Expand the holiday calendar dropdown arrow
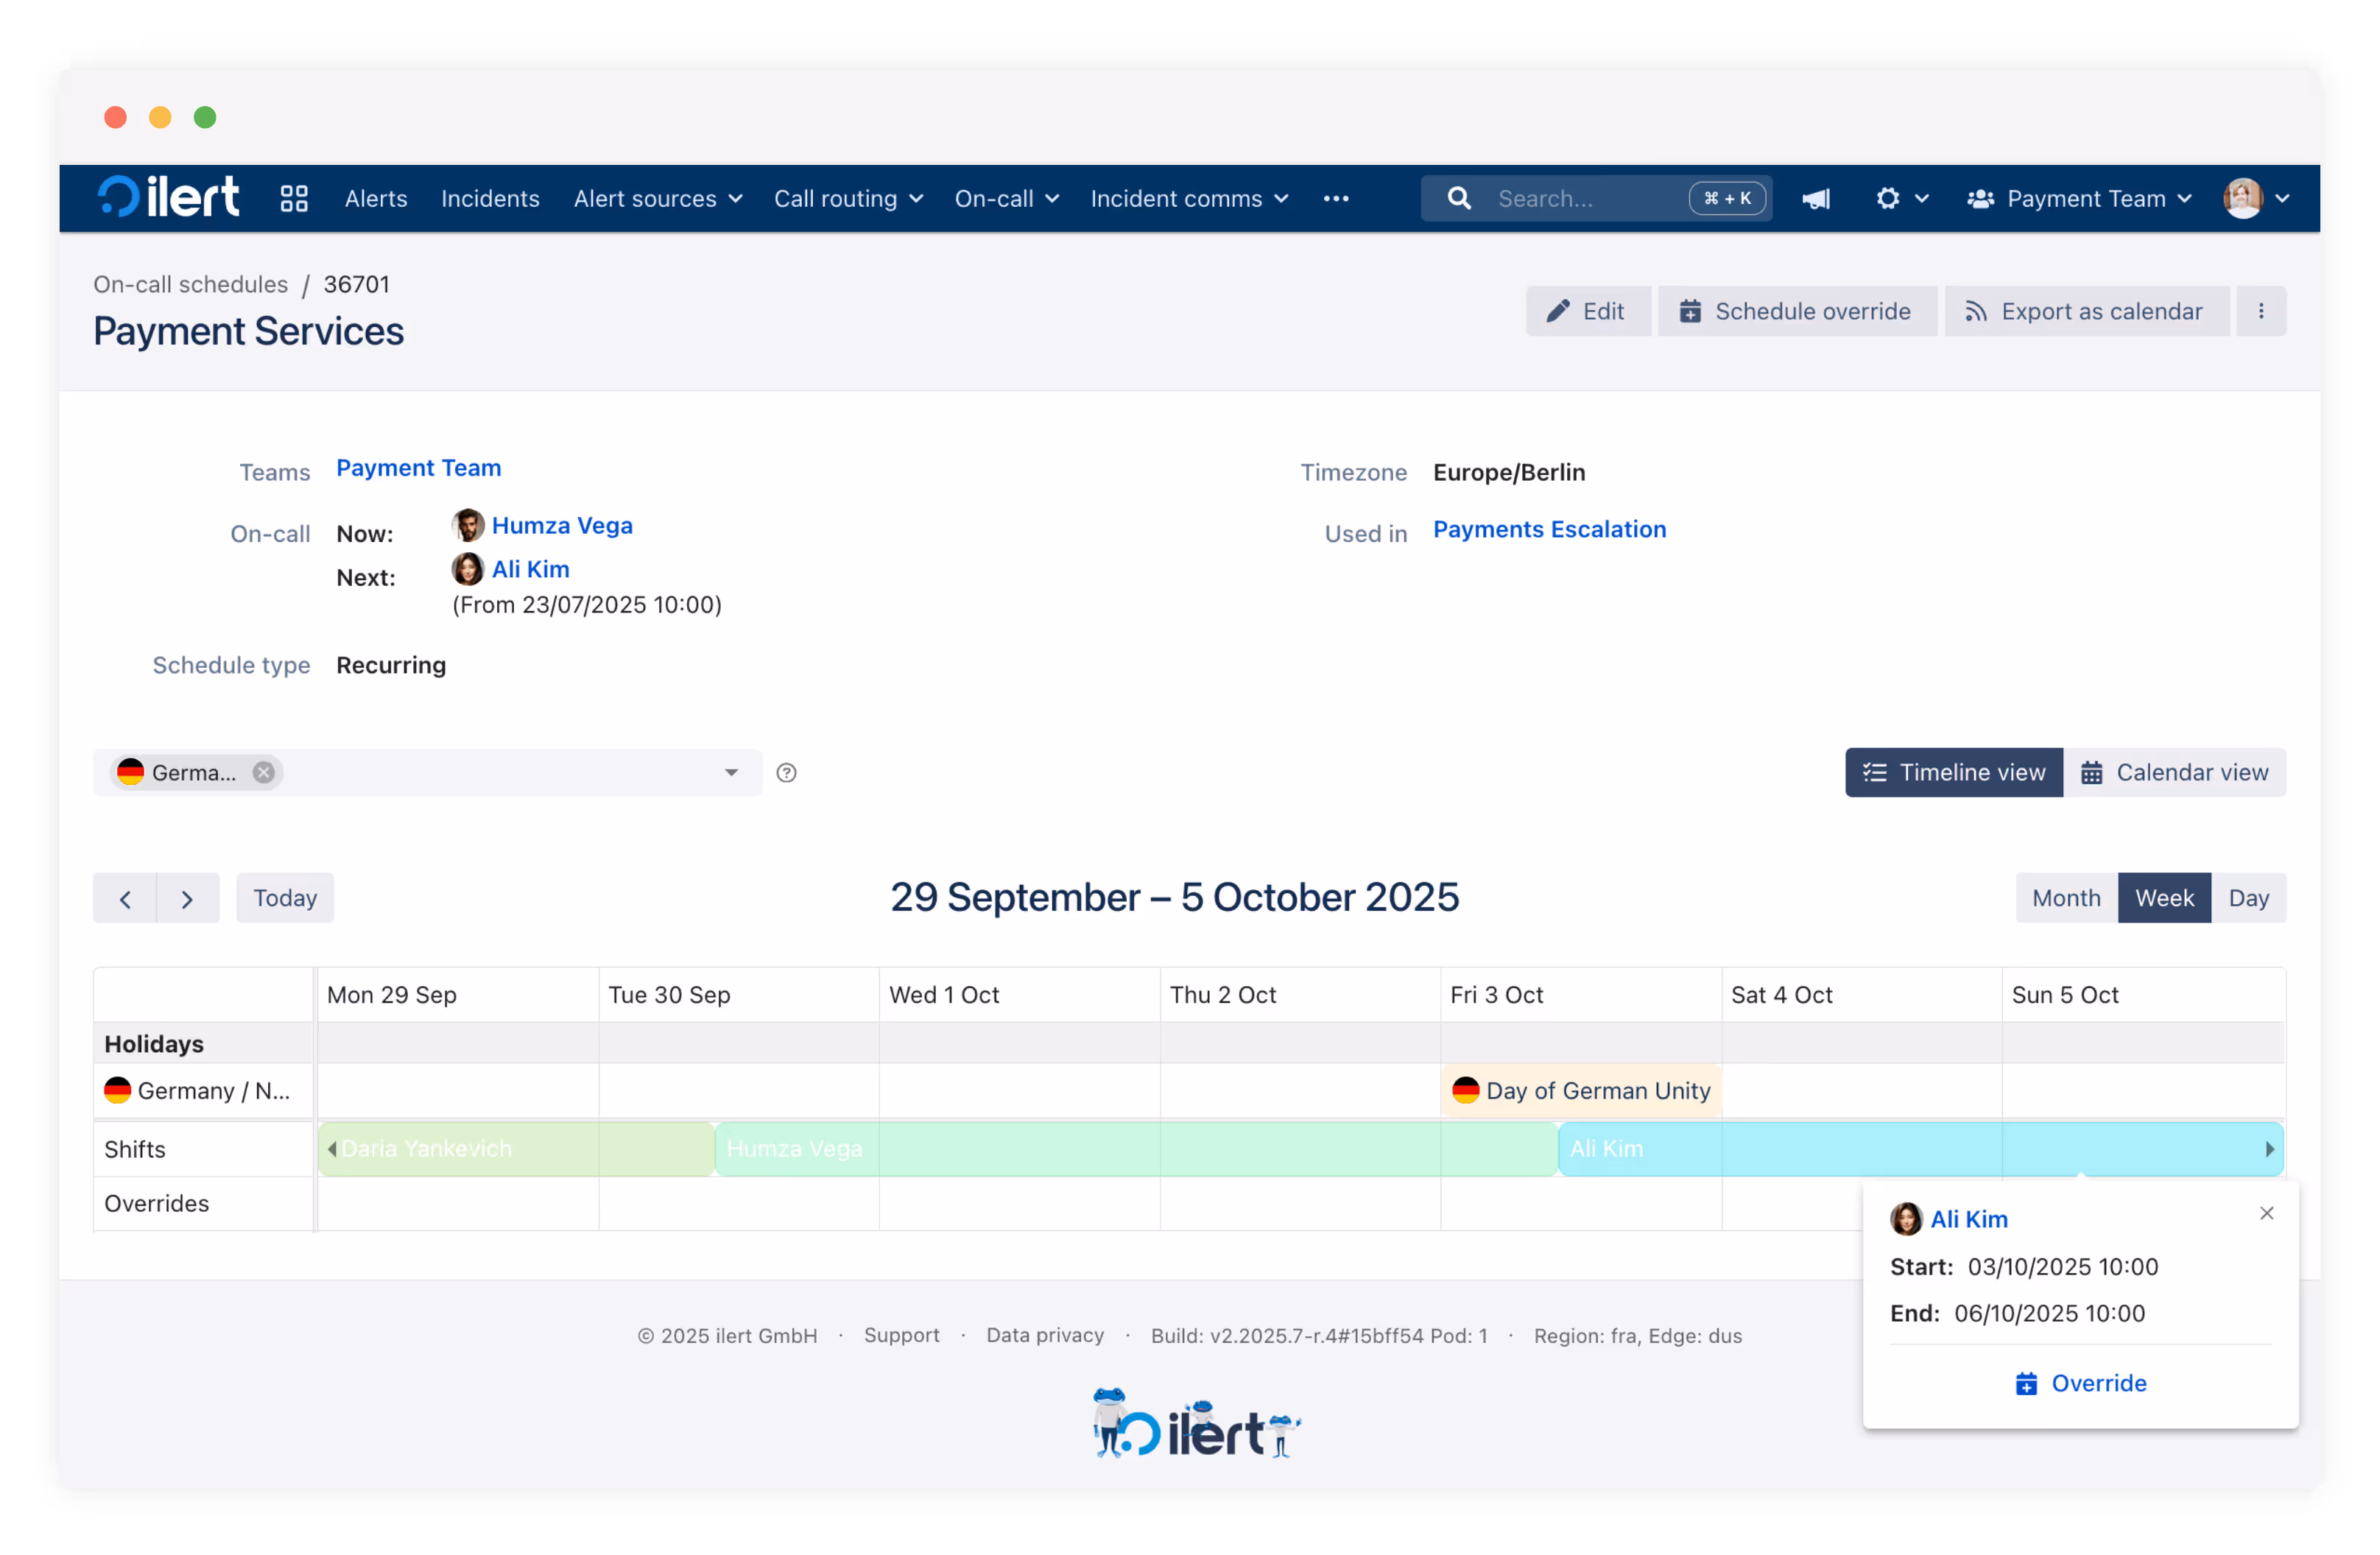The image size is (2380, 1555). coord(731,772)
